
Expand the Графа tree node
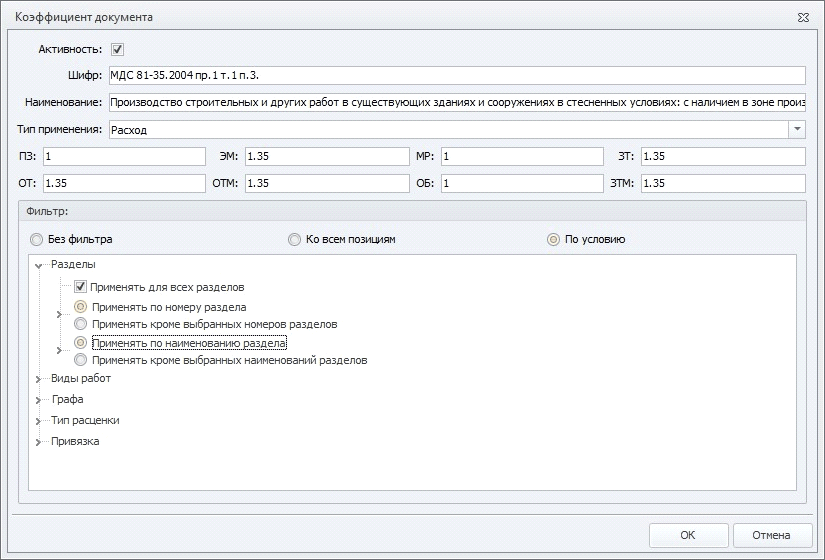point(39,401)
